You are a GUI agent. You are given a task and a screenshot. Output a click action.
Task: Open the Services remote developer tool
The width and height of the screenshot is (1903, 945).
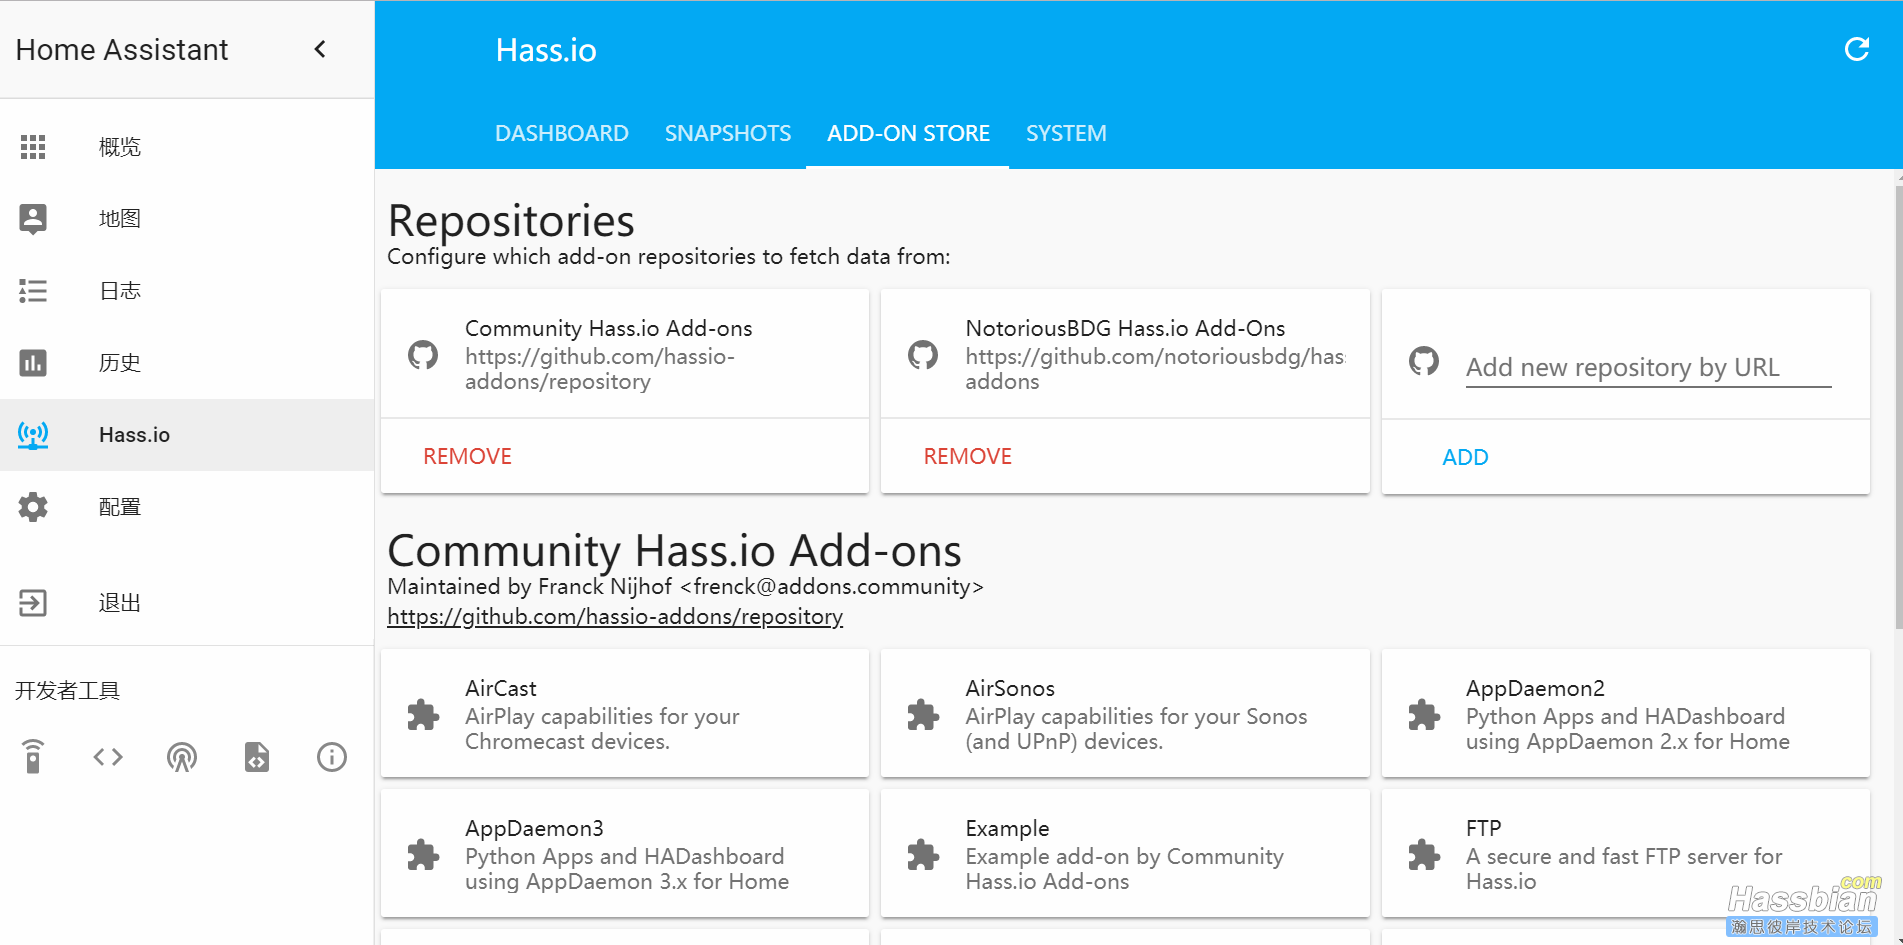[x=33, y=757]
